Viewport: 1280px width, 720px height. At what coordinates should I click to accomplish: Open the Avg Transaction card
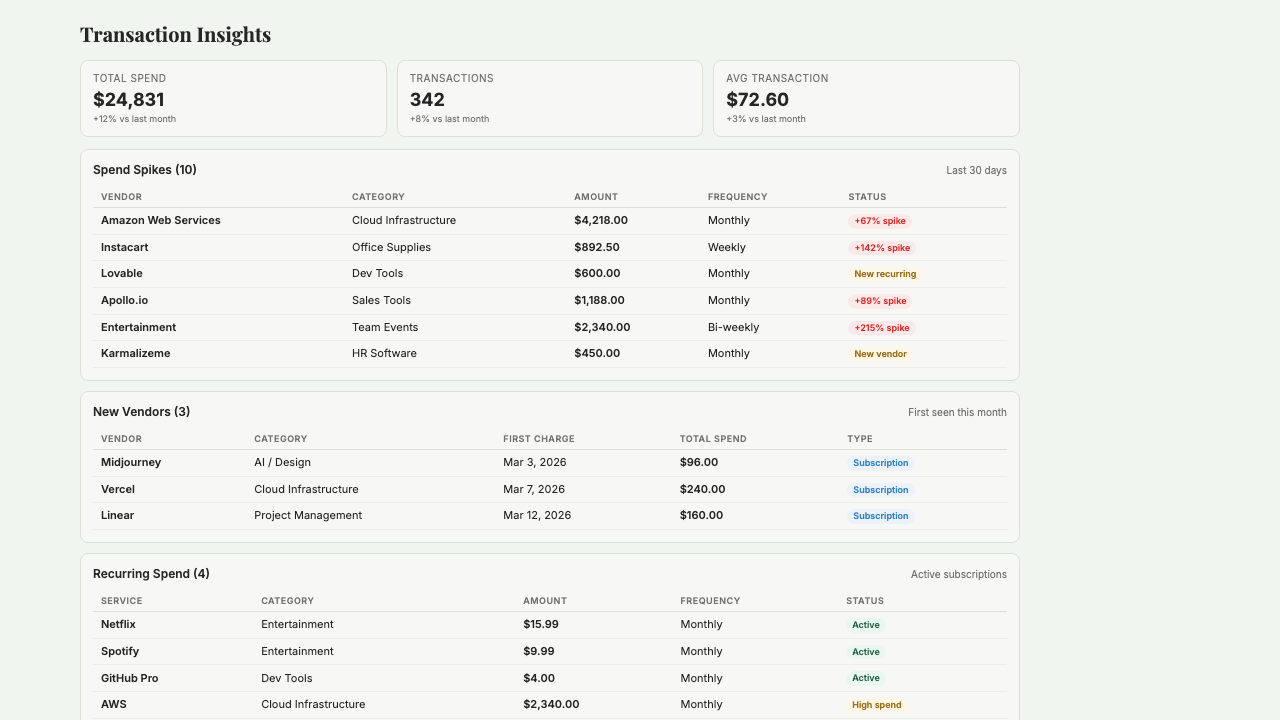coord(866,98)
